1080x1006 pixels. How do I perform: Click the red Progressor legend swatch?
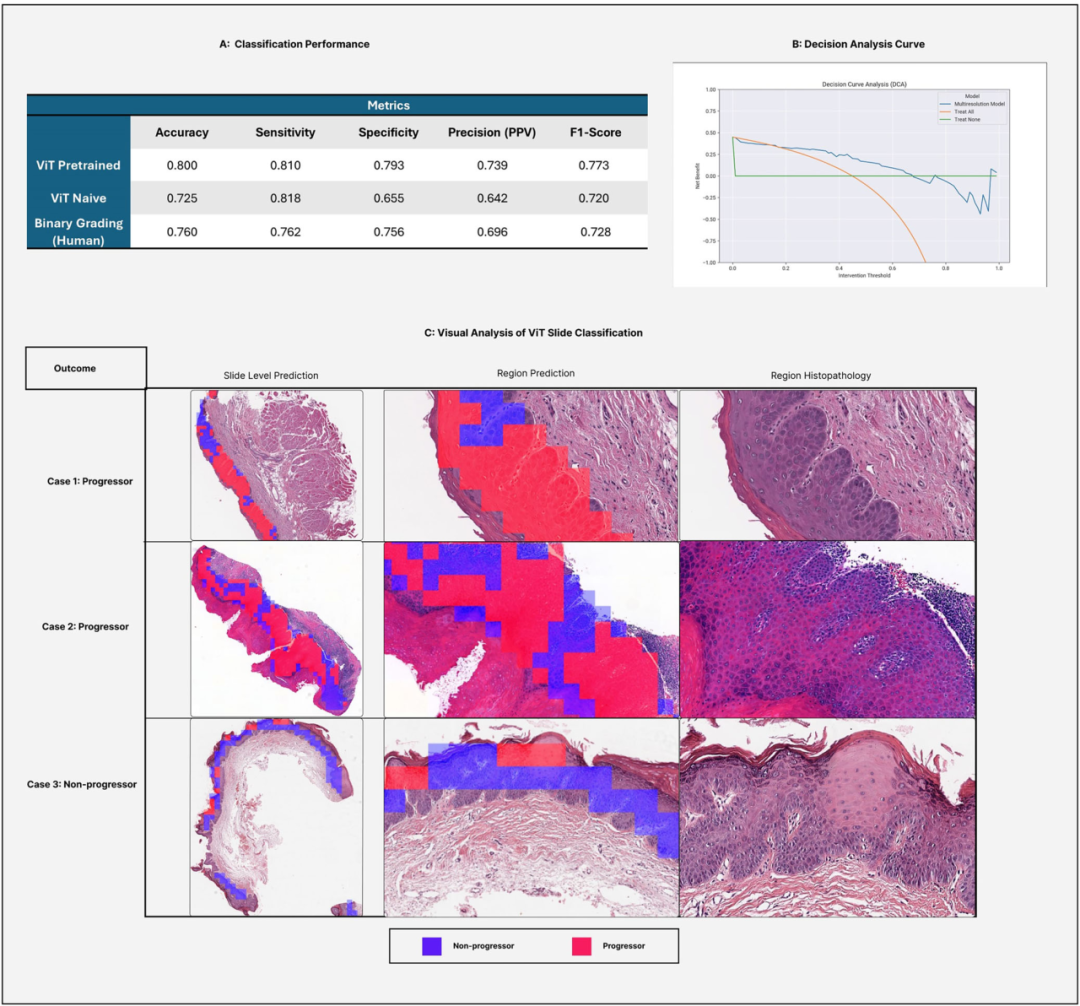(x=581, y=945)
